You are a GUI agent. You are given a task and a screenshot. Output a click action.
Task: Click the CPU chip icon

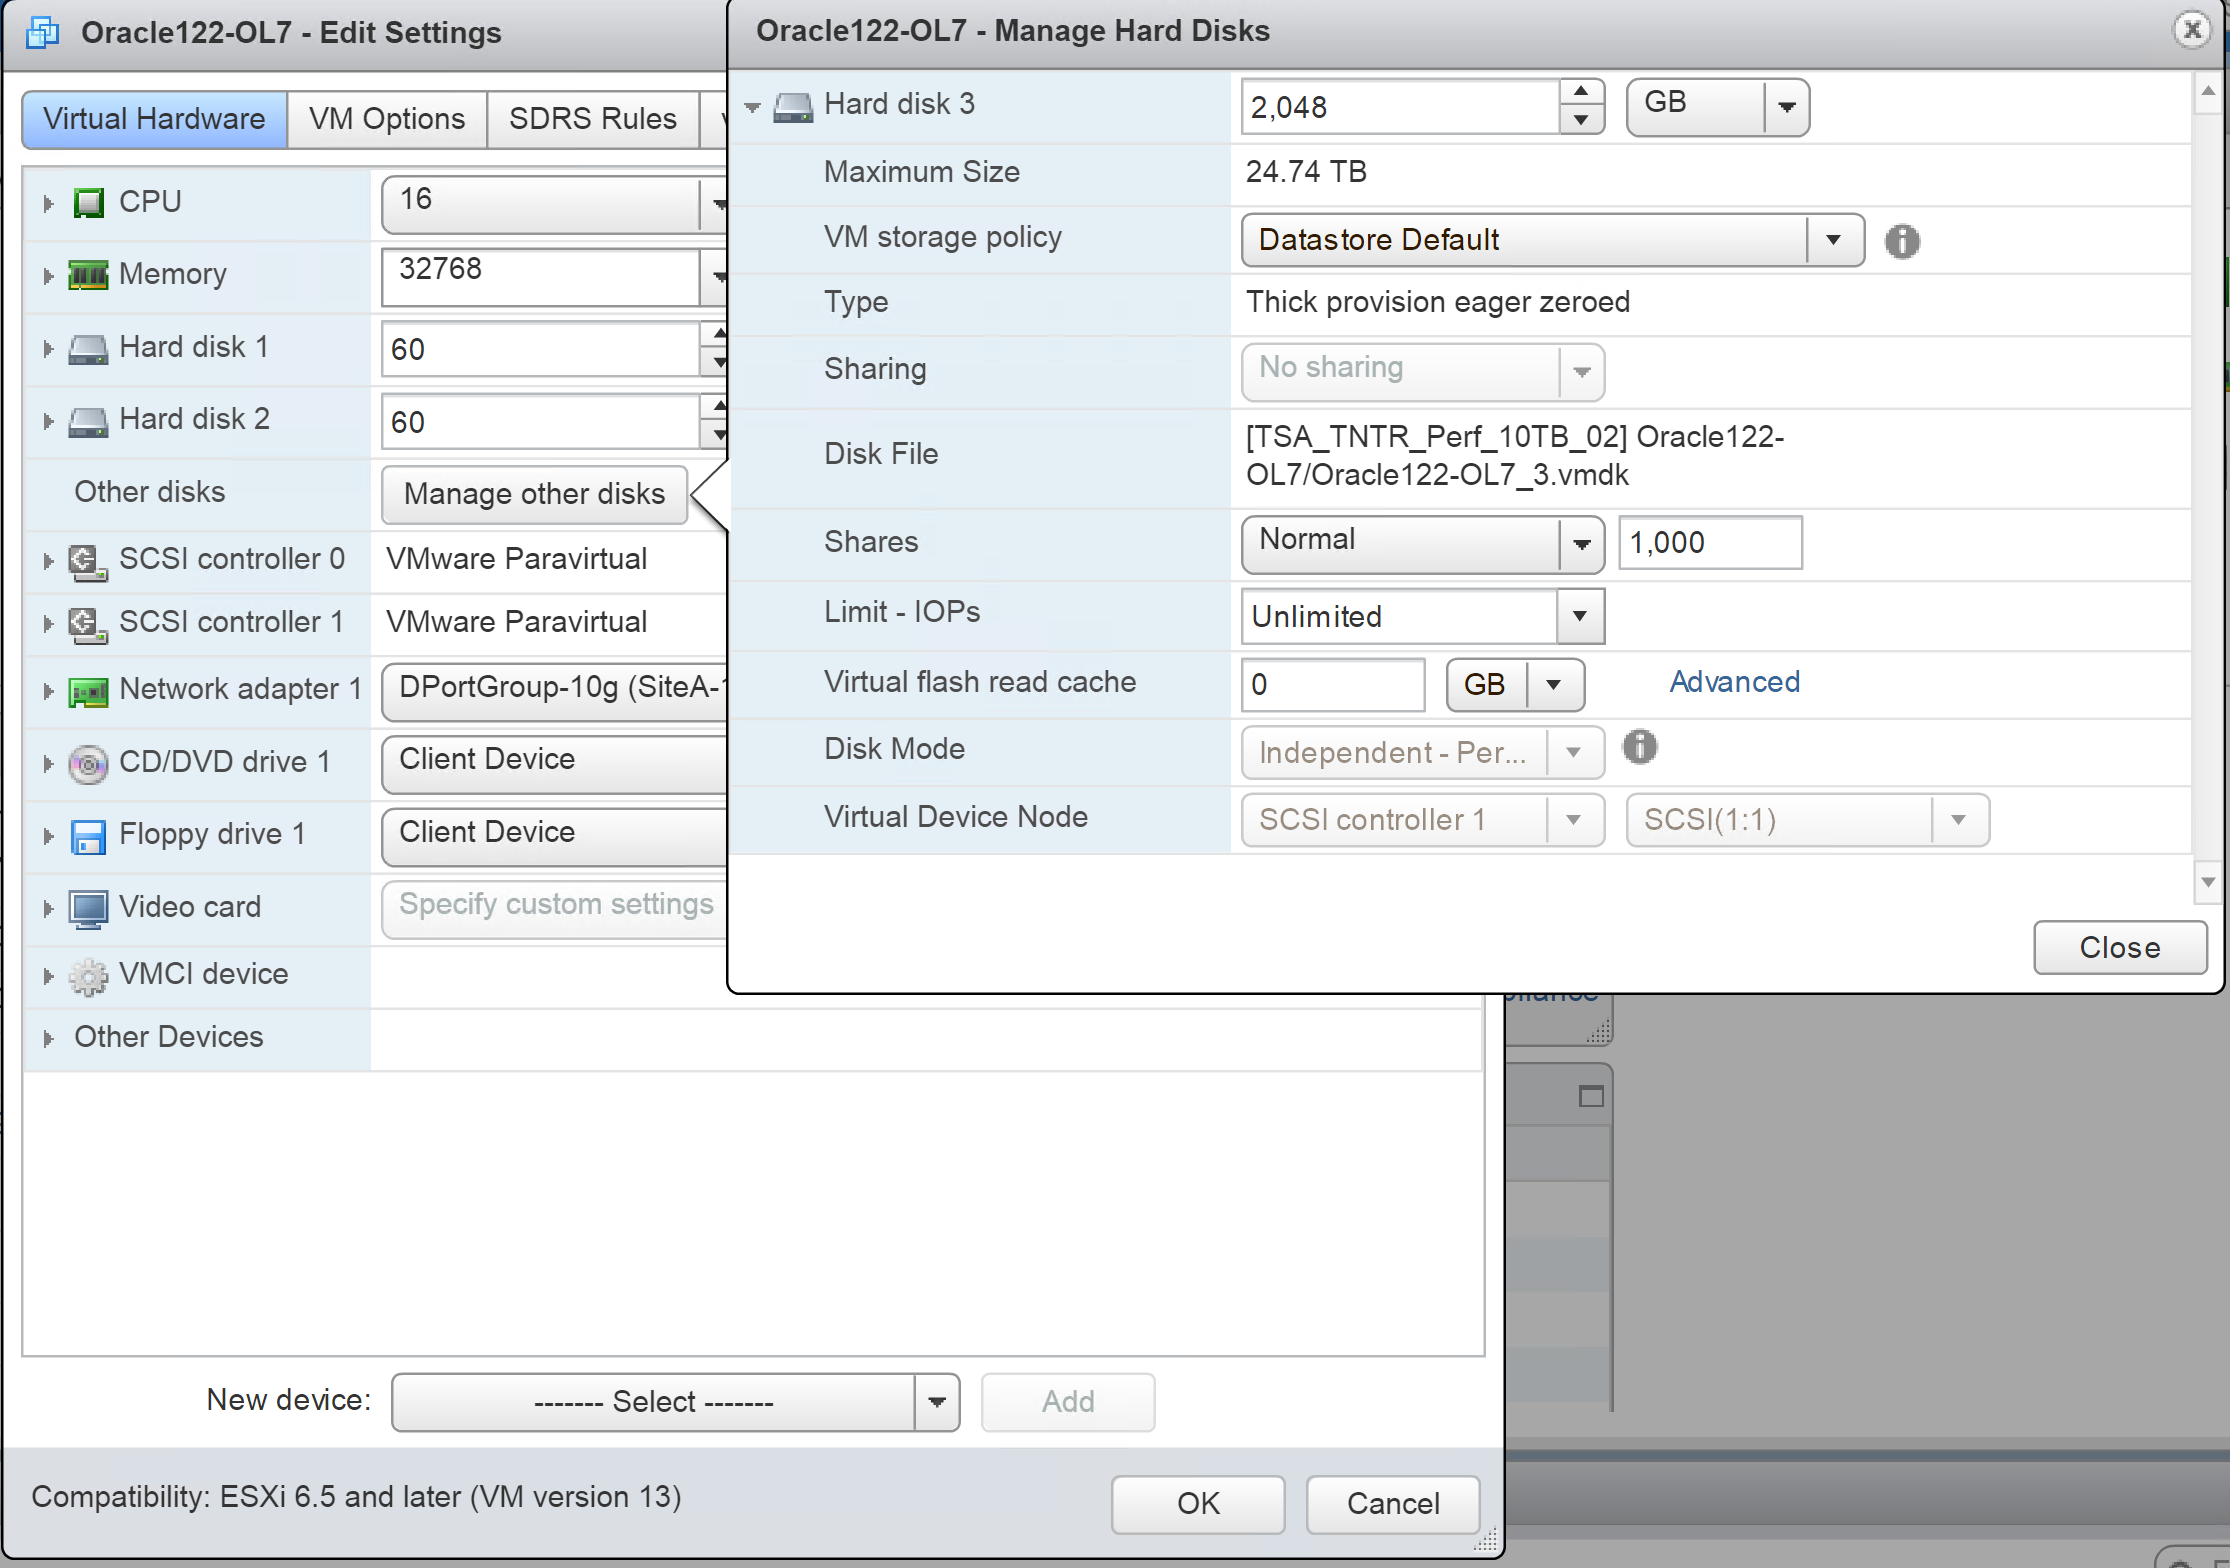[x=89, y=203]
